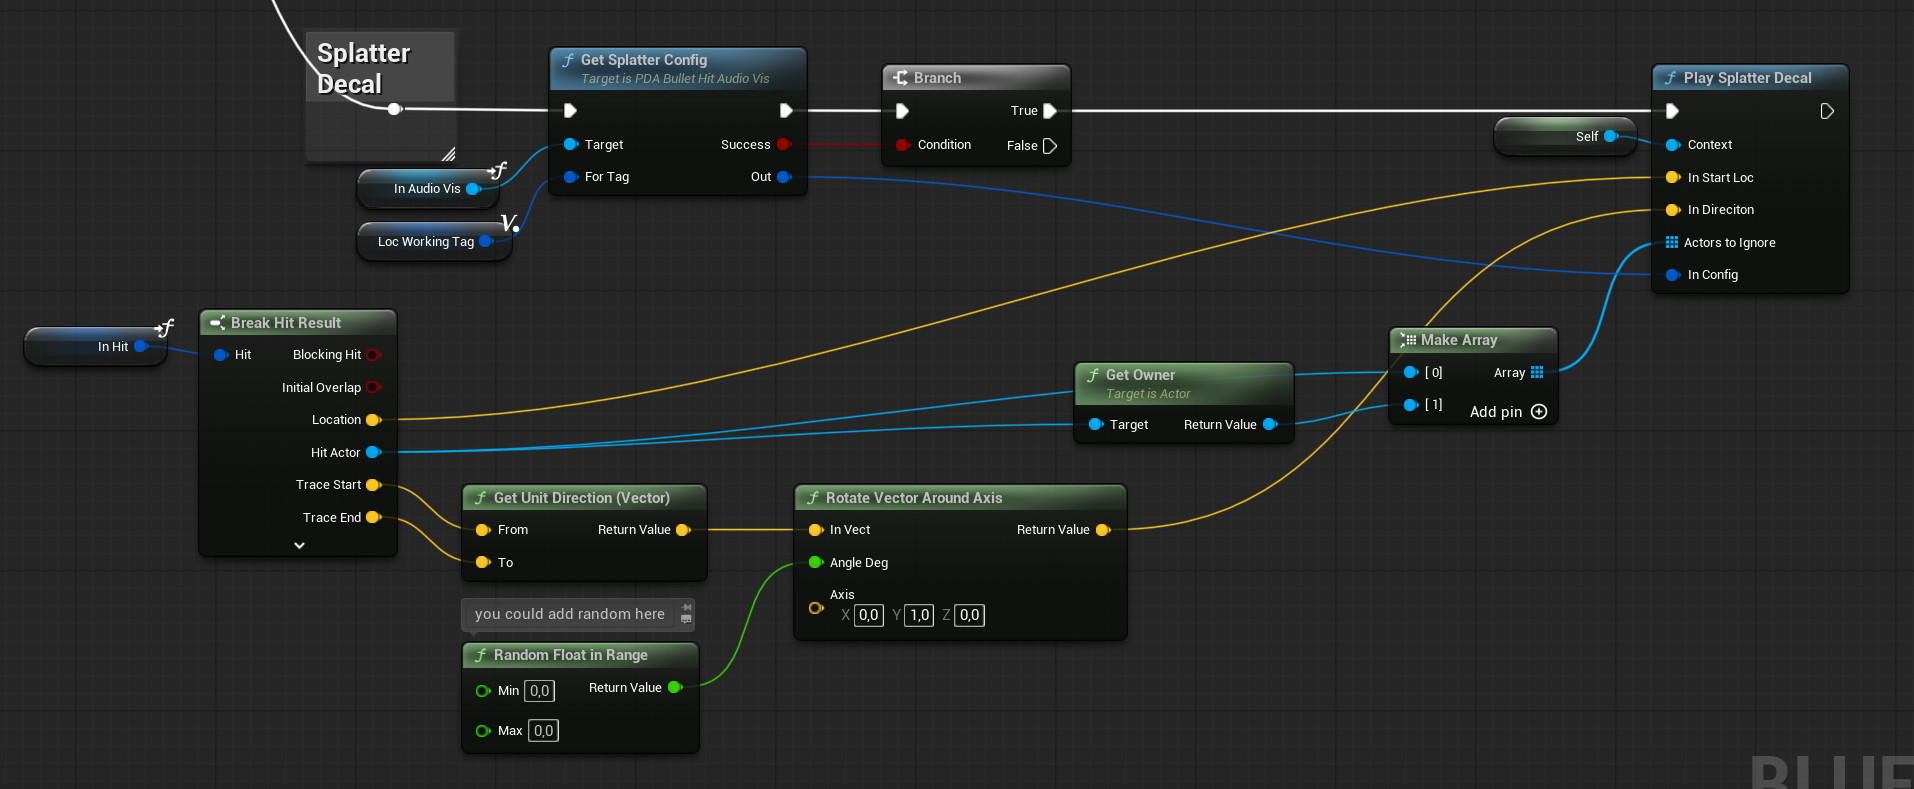Select the Rotate Vector Around Axis node header

[913, 498]
